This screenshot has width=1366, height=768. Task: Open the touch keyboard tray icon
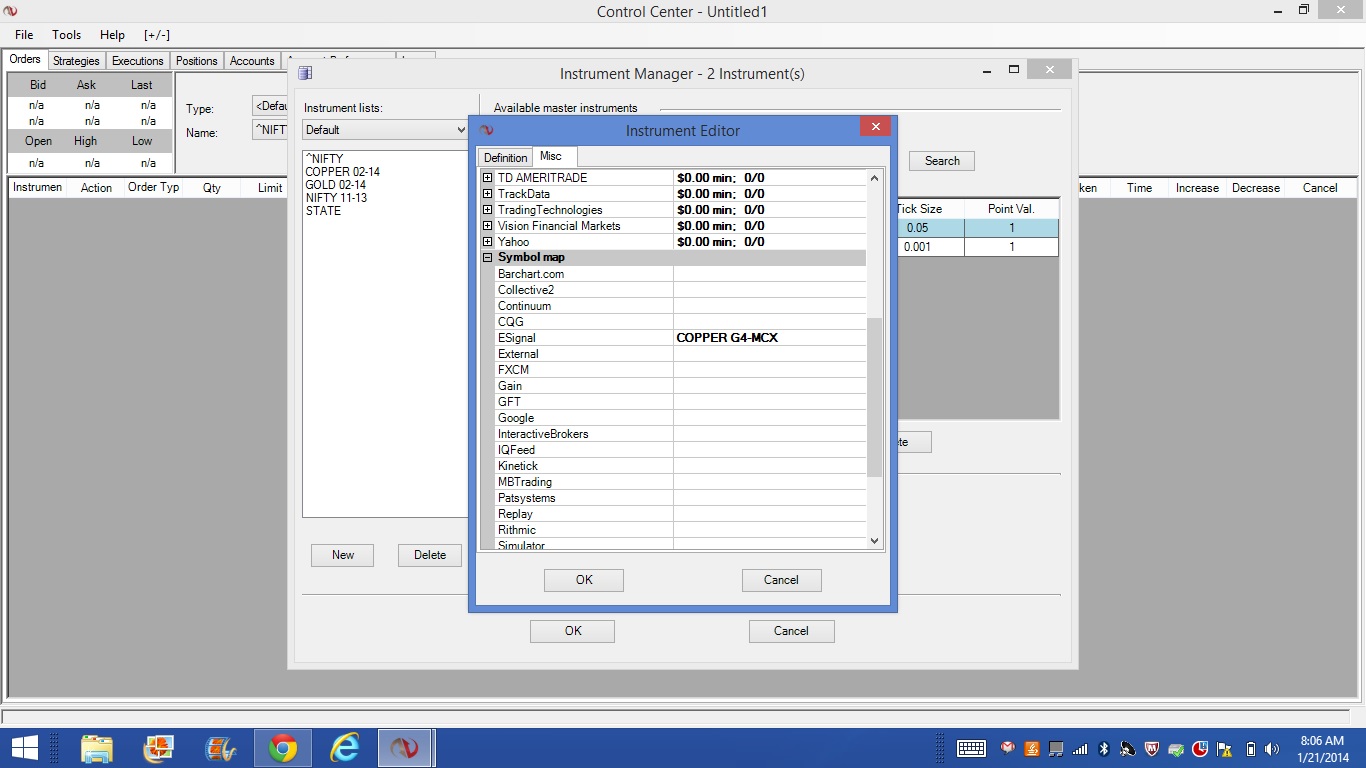click(972, 749)
